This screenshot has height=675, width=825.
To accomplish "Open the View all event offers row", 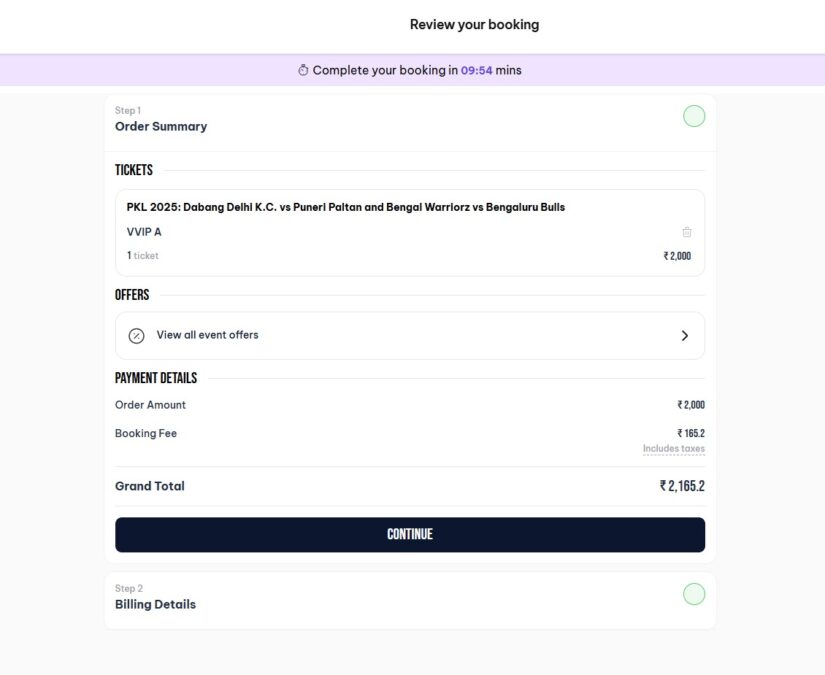I will (x=410, y=335).
